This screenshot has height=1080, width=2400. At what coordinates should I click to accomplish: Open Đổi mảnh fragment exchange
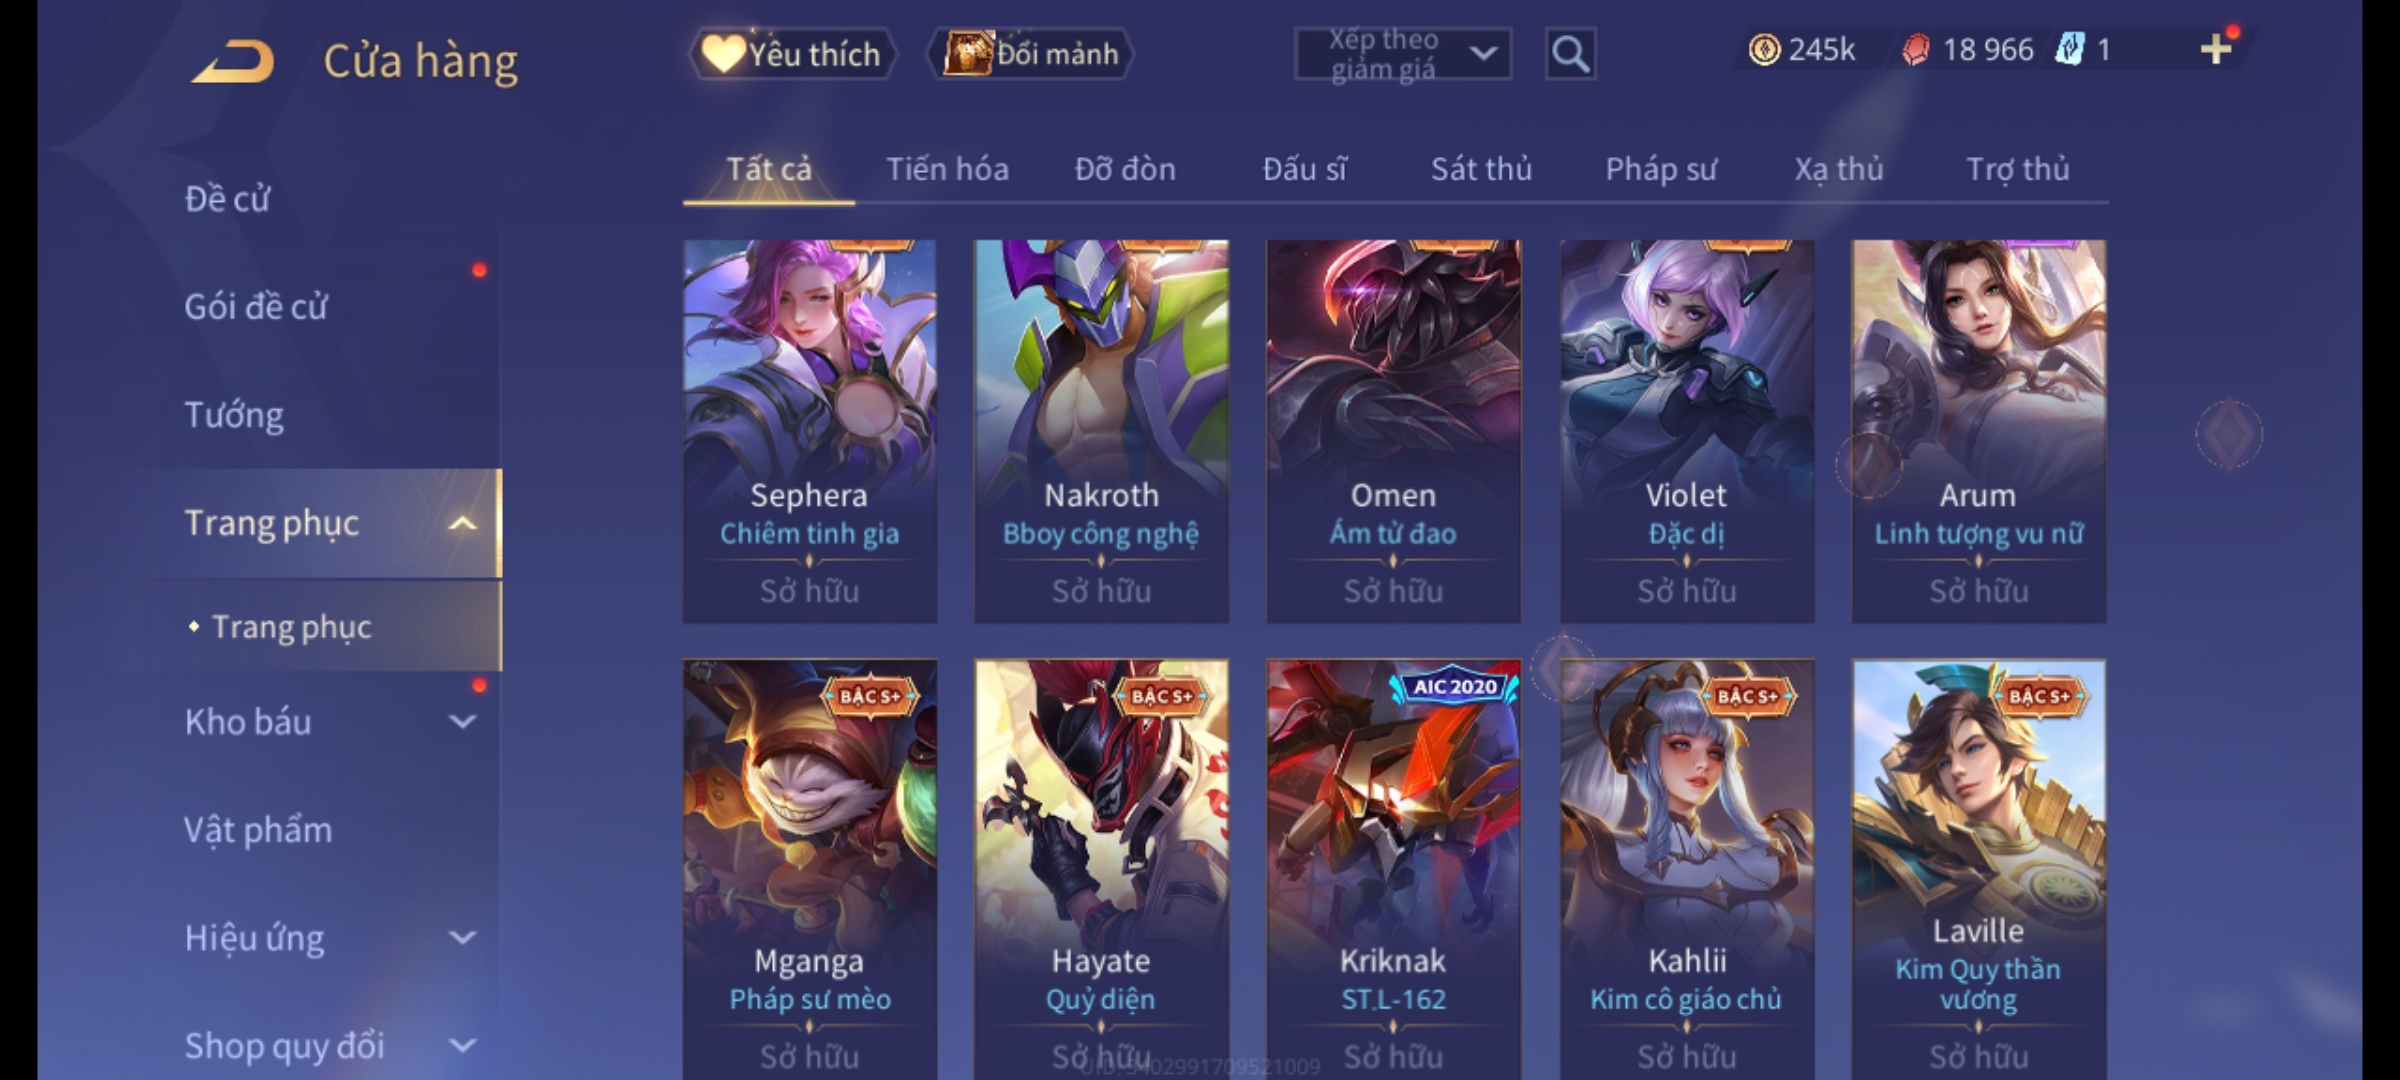(x=1031, y=54)
